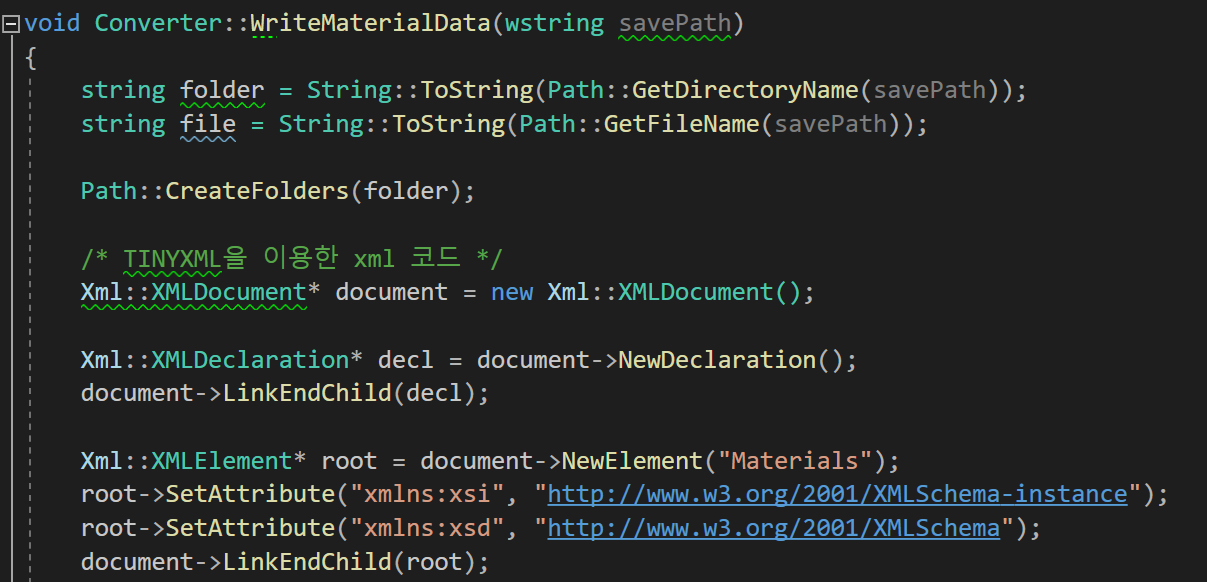The width and height of the screenshot is (1207, 582).
Task: Click LinkEndChild(root) call
Action: [x=349, y=562]
